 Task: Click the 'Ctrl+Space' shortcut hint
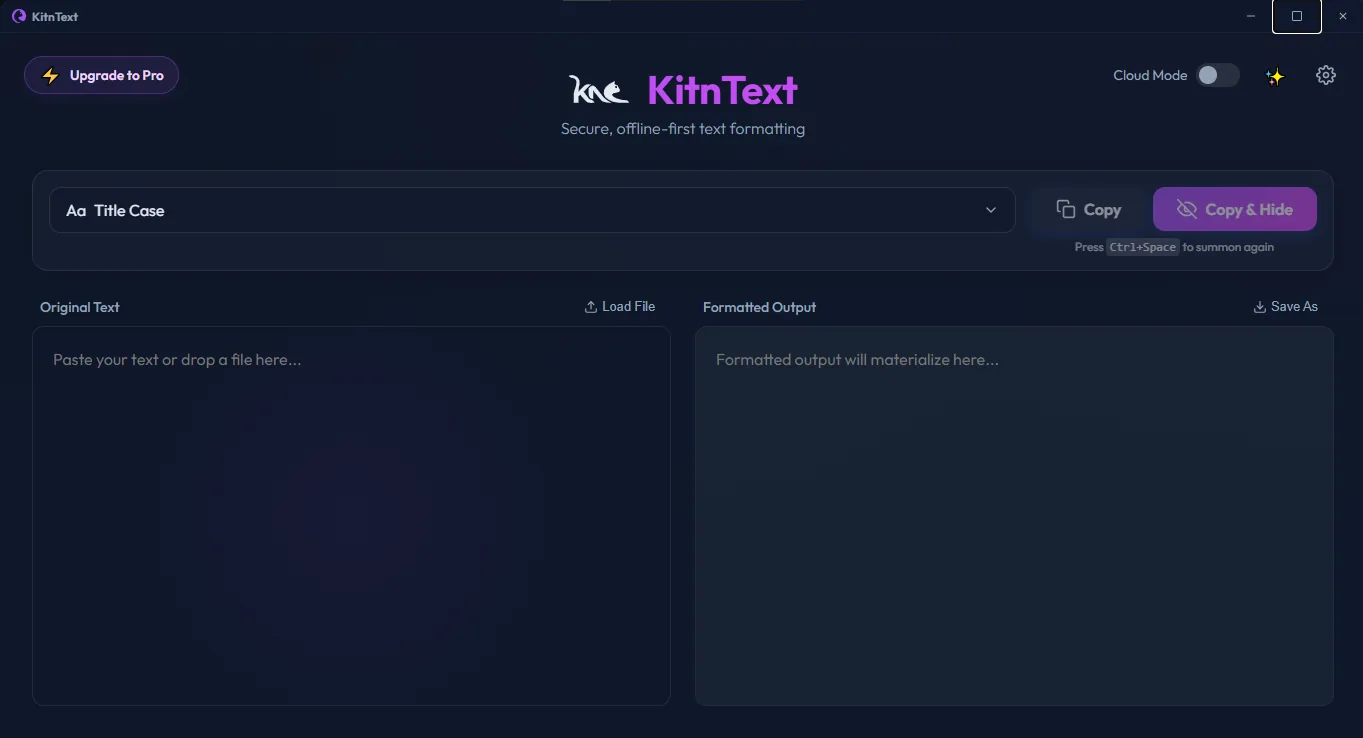[x=1143, y=247]
